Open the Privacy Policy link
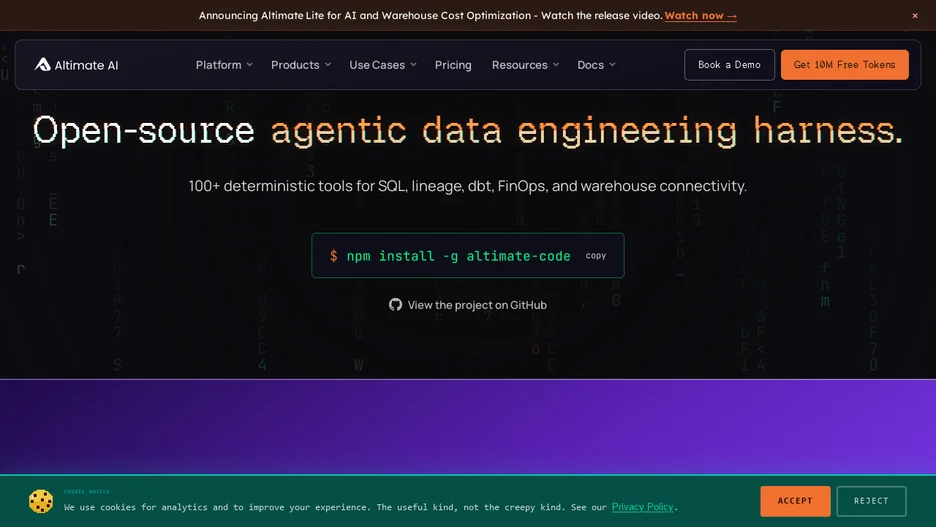Screen dimensions: 936x527 (x=642, y=507)
